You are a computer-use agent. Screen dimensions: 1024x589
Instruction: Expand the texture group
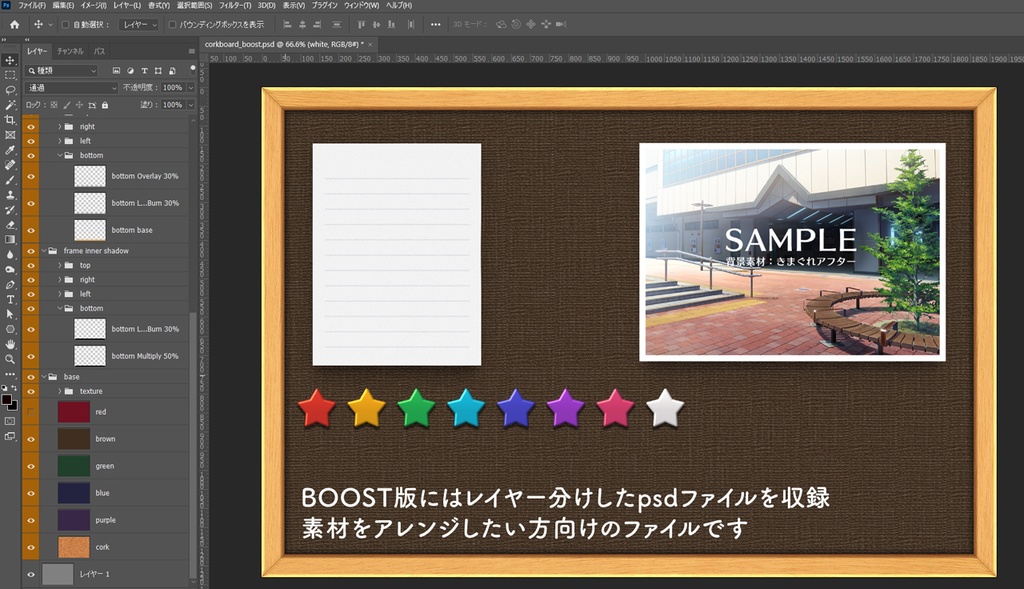click(x=60, y=391)
